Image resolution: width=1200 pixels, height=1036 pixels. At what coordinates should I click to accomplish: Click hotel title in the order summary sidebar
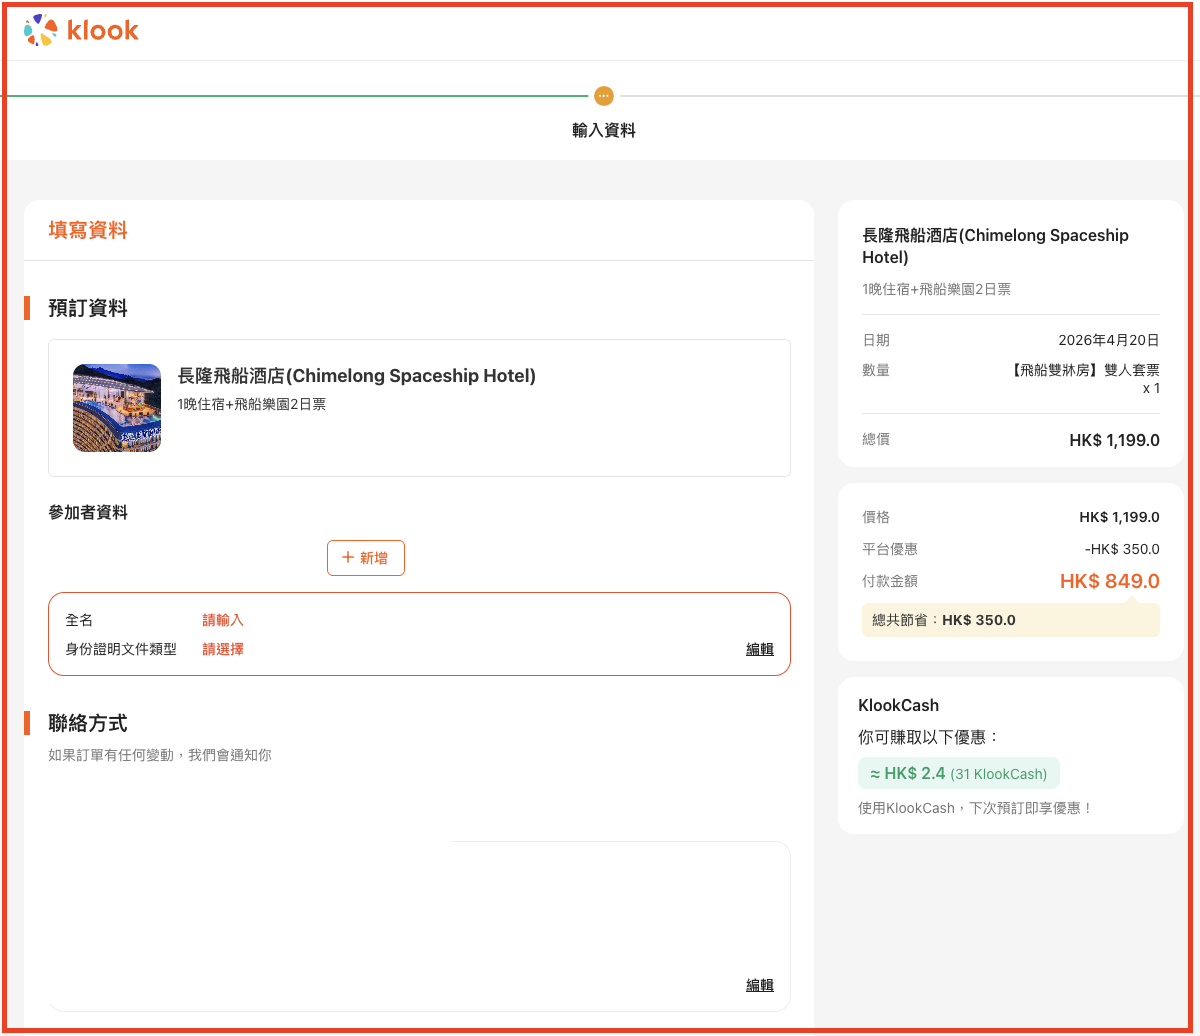(995, 246)
